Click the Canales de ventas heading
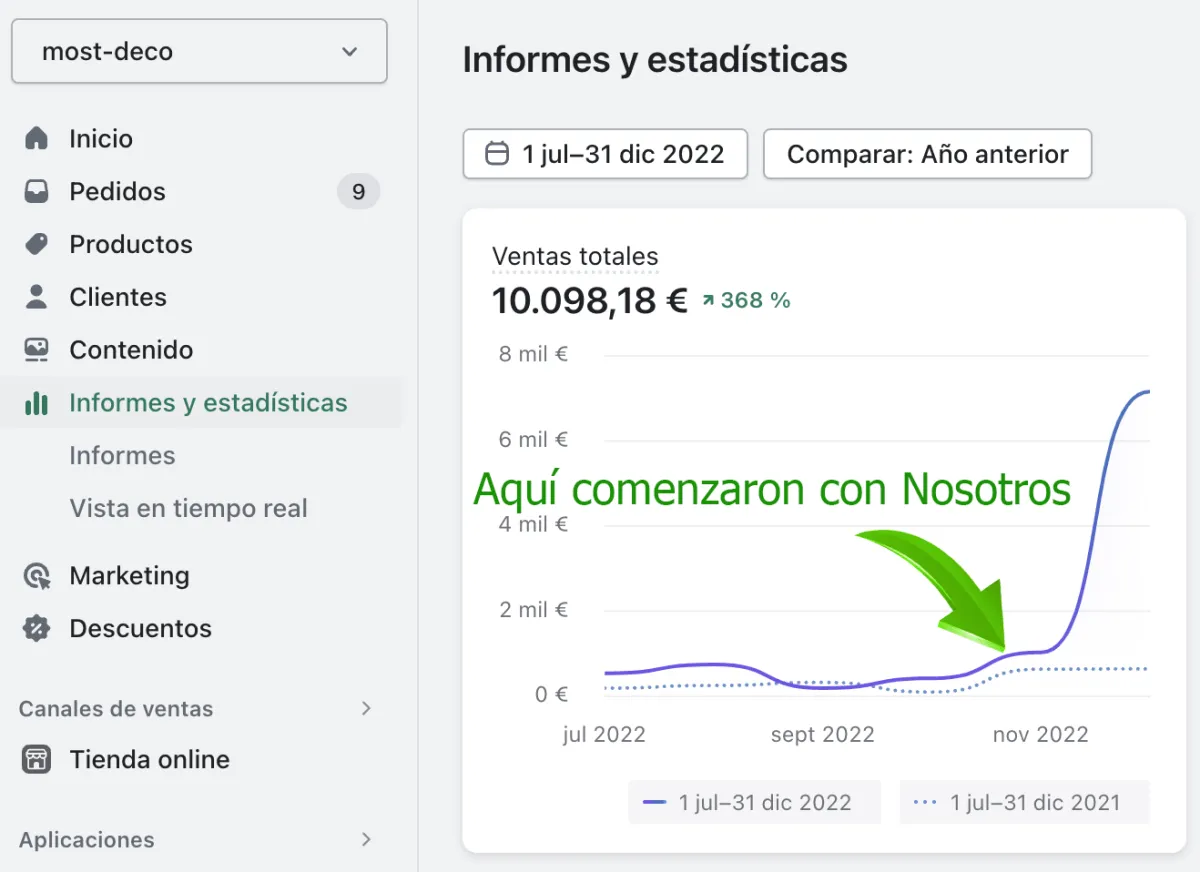Screen dimensions: 1200x872 [116, 709]
